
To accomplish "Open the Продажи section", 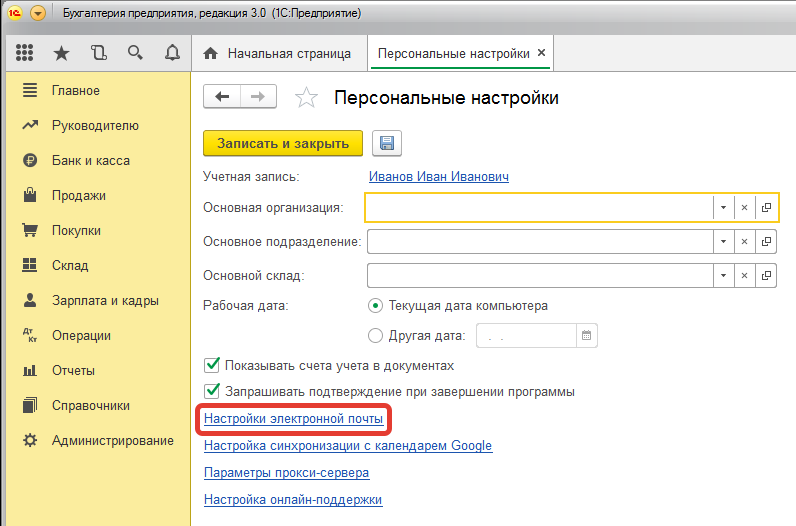I will (79, 195).
